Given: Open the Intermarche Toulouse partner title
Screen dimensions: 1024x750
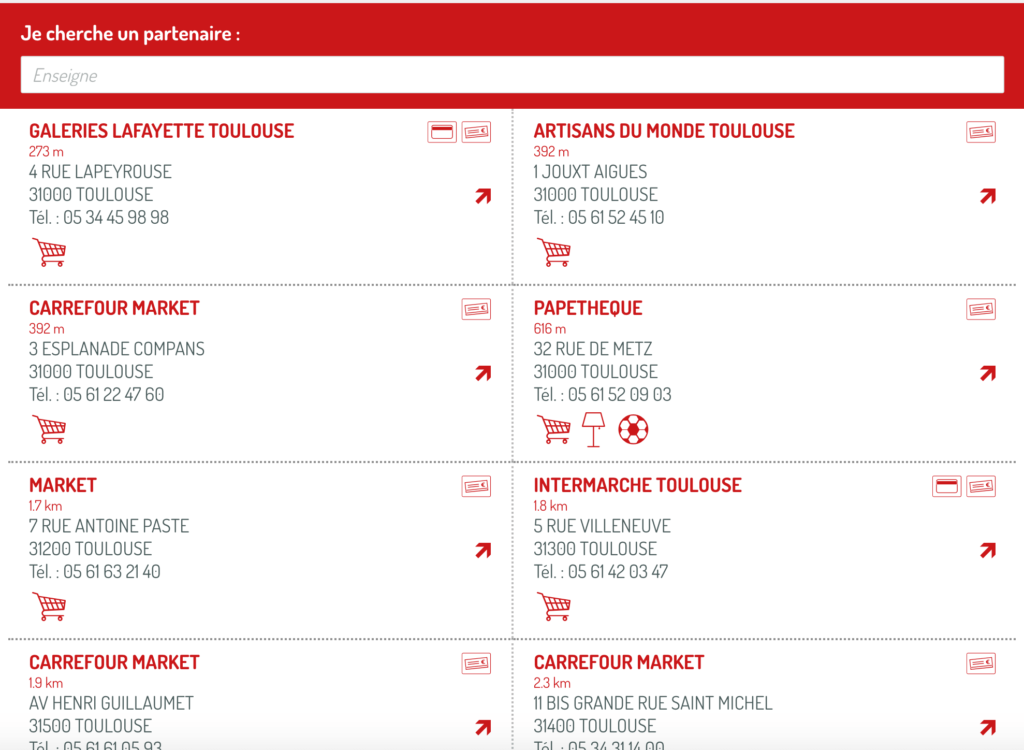Looking at the screenshot, I should coord(637,485).
